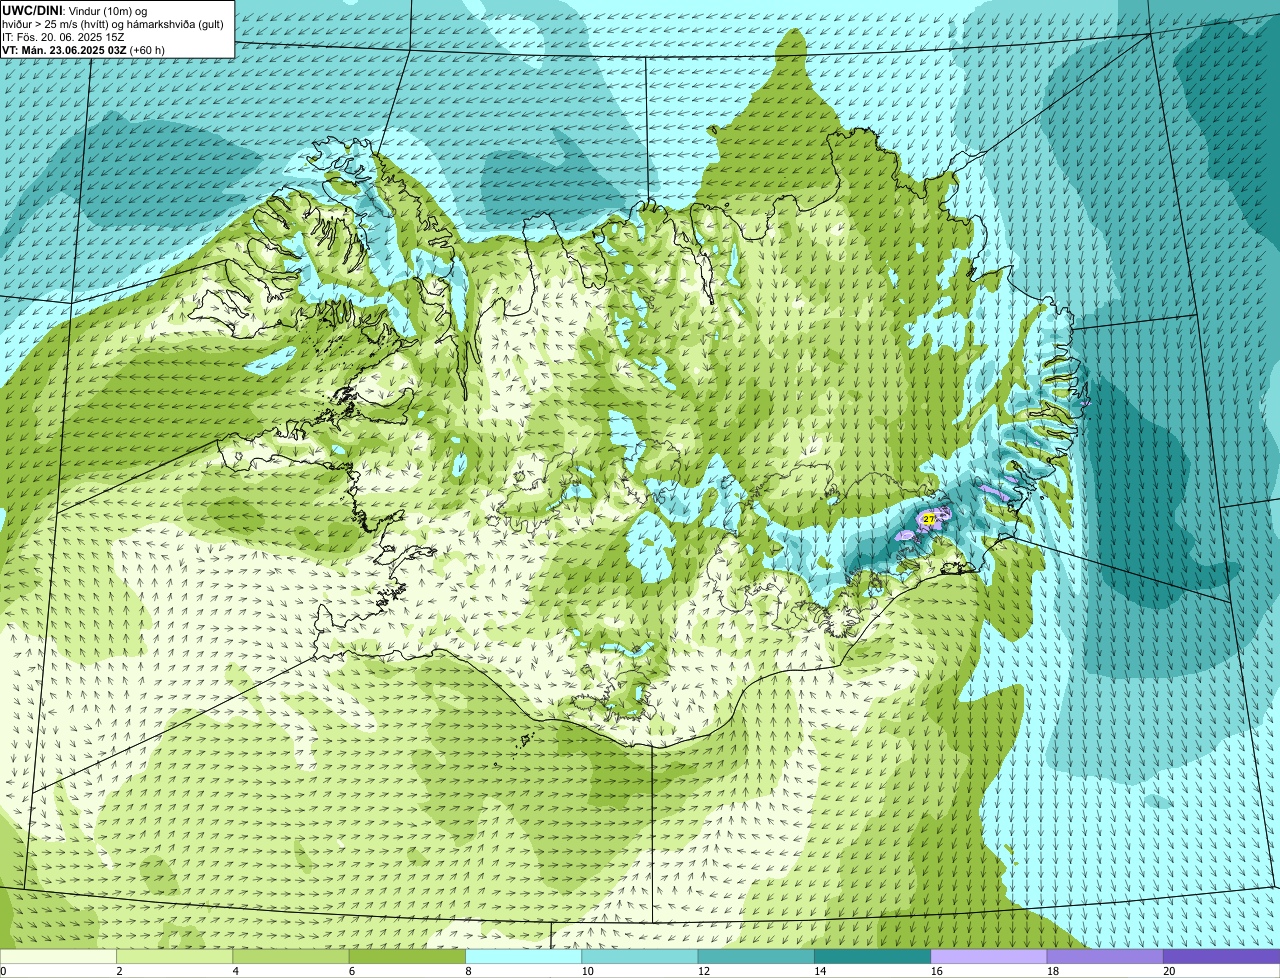Click the darkest violet swatch above 20
Screen dimensions: 1280x978
1222,957
